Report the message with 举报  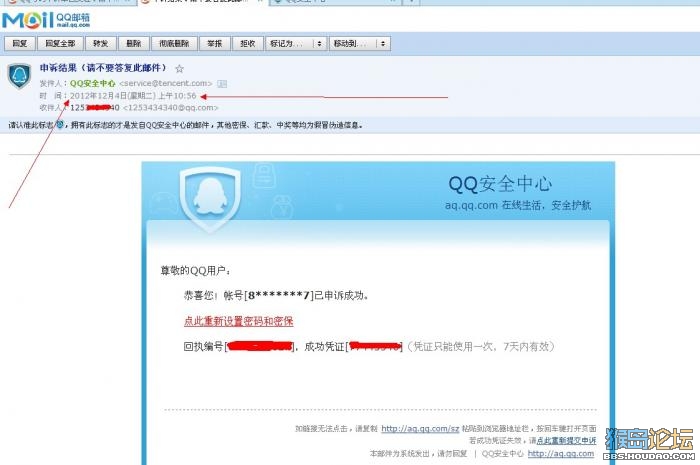[x=215, y=43]
